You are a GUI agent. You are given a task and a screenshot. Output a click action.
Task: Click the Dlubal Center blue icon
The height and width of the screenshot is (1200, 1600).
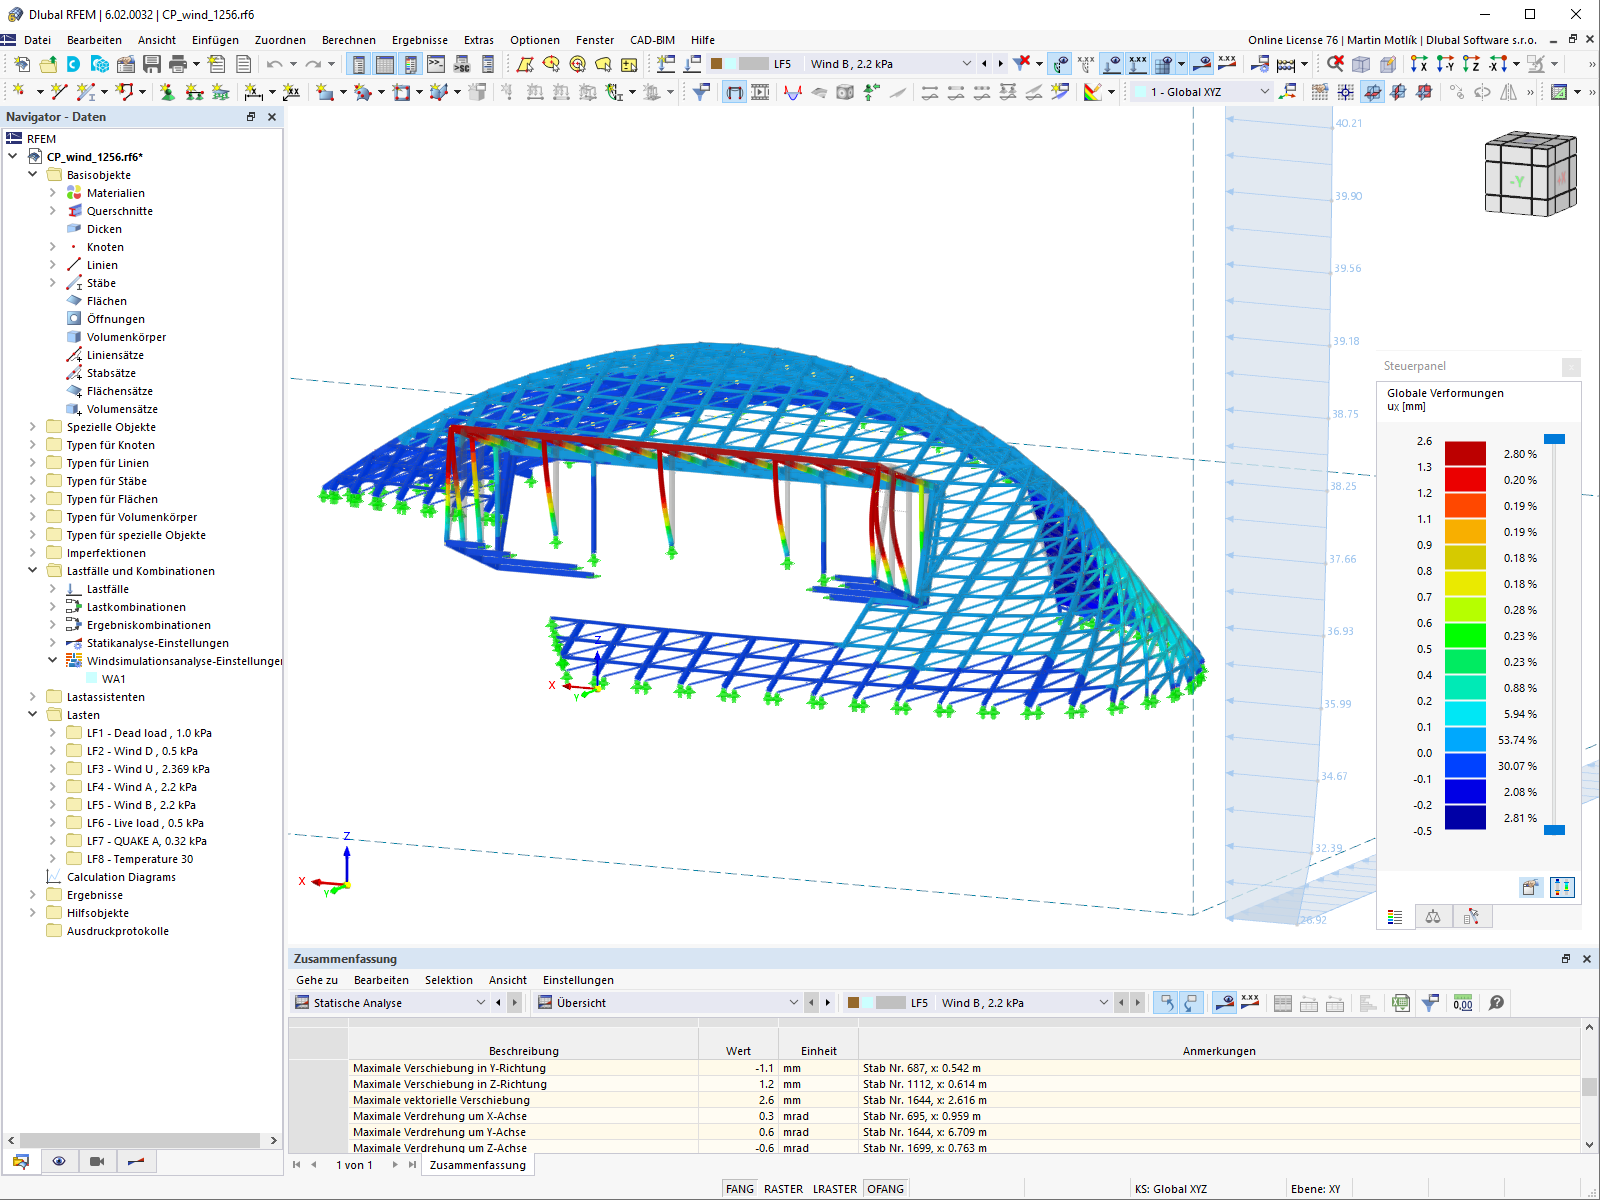pyautogui.click(x=74, y=64)
